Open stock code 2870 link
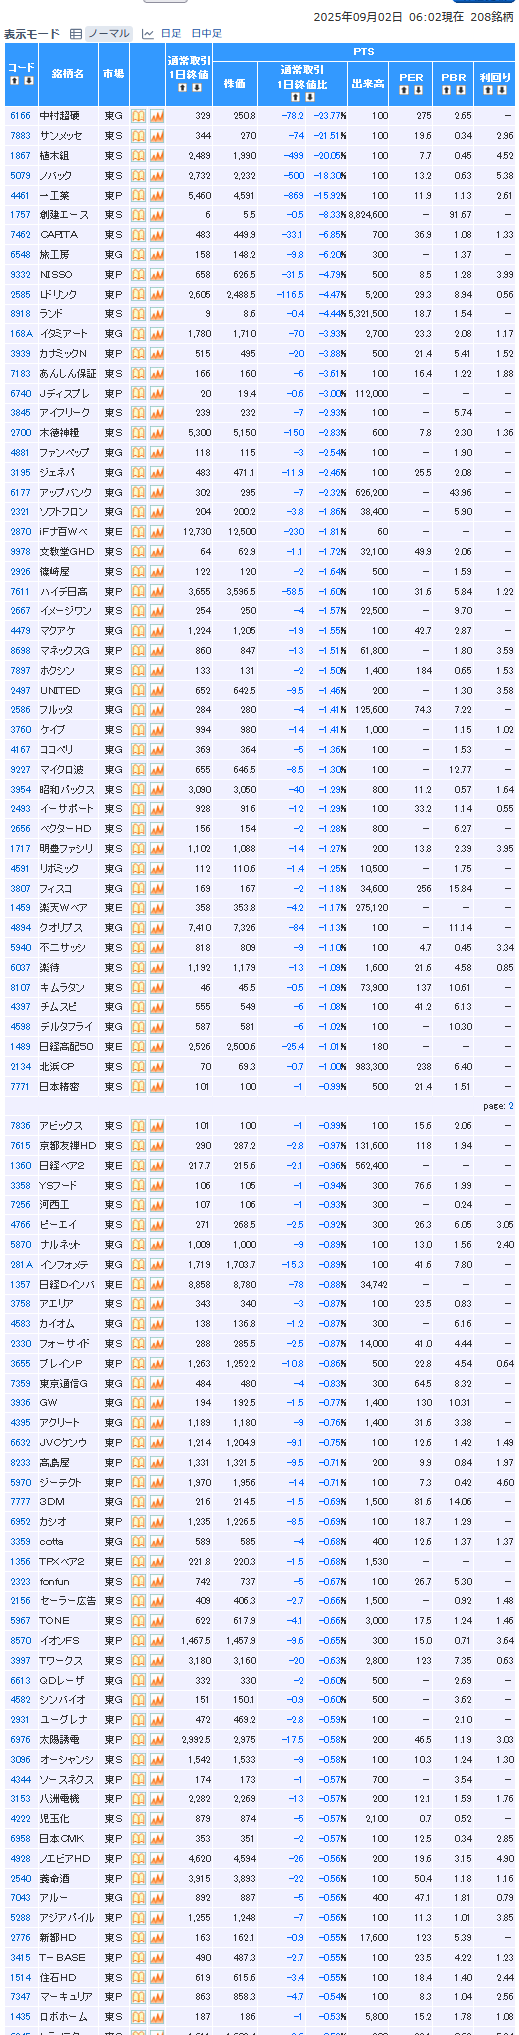Image resolution: width=519 pixels, height=2035 pixels. click(x=20, y=532)
